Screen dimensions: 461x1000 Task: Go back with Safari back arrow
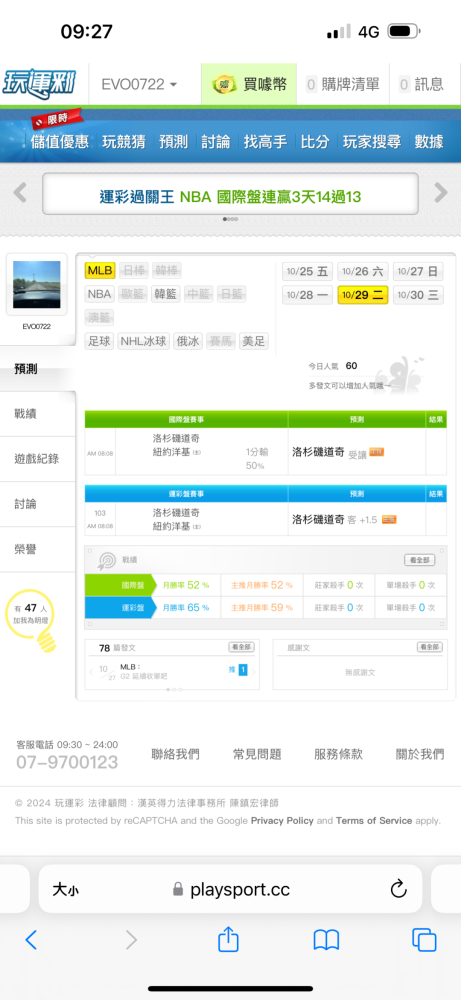[31, 940]
